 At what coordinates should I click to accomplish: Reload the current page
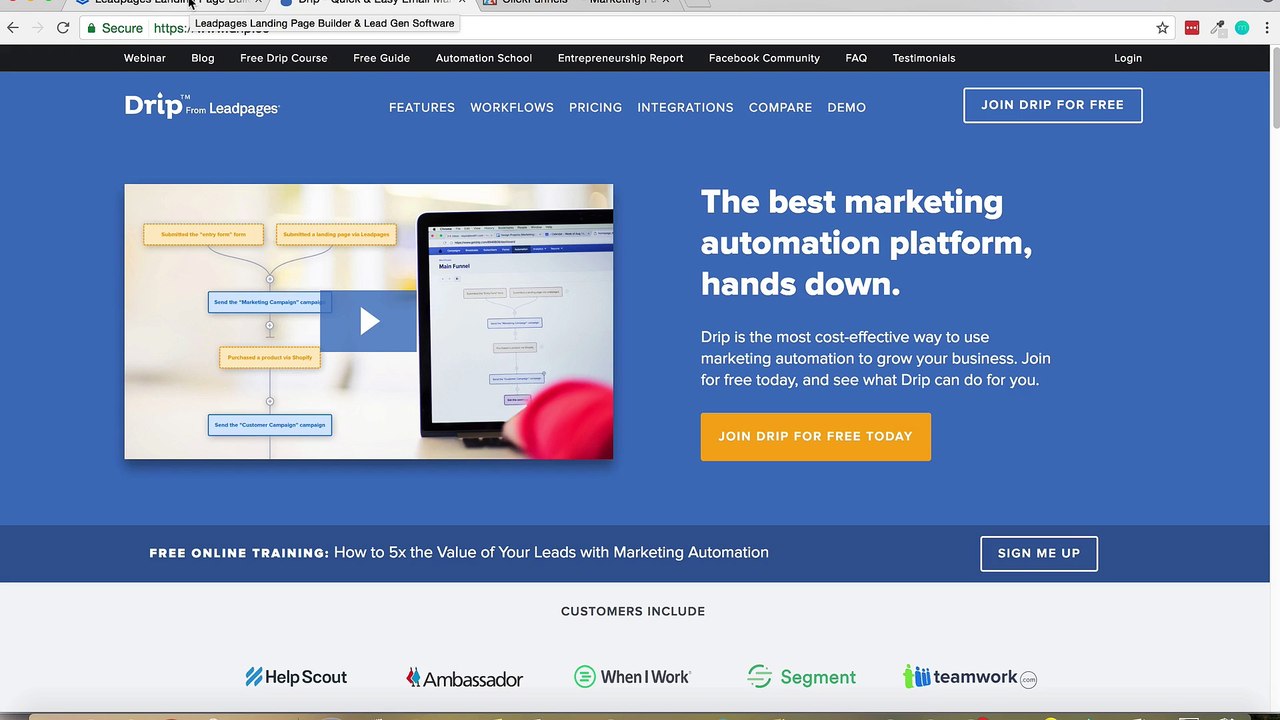62,28
